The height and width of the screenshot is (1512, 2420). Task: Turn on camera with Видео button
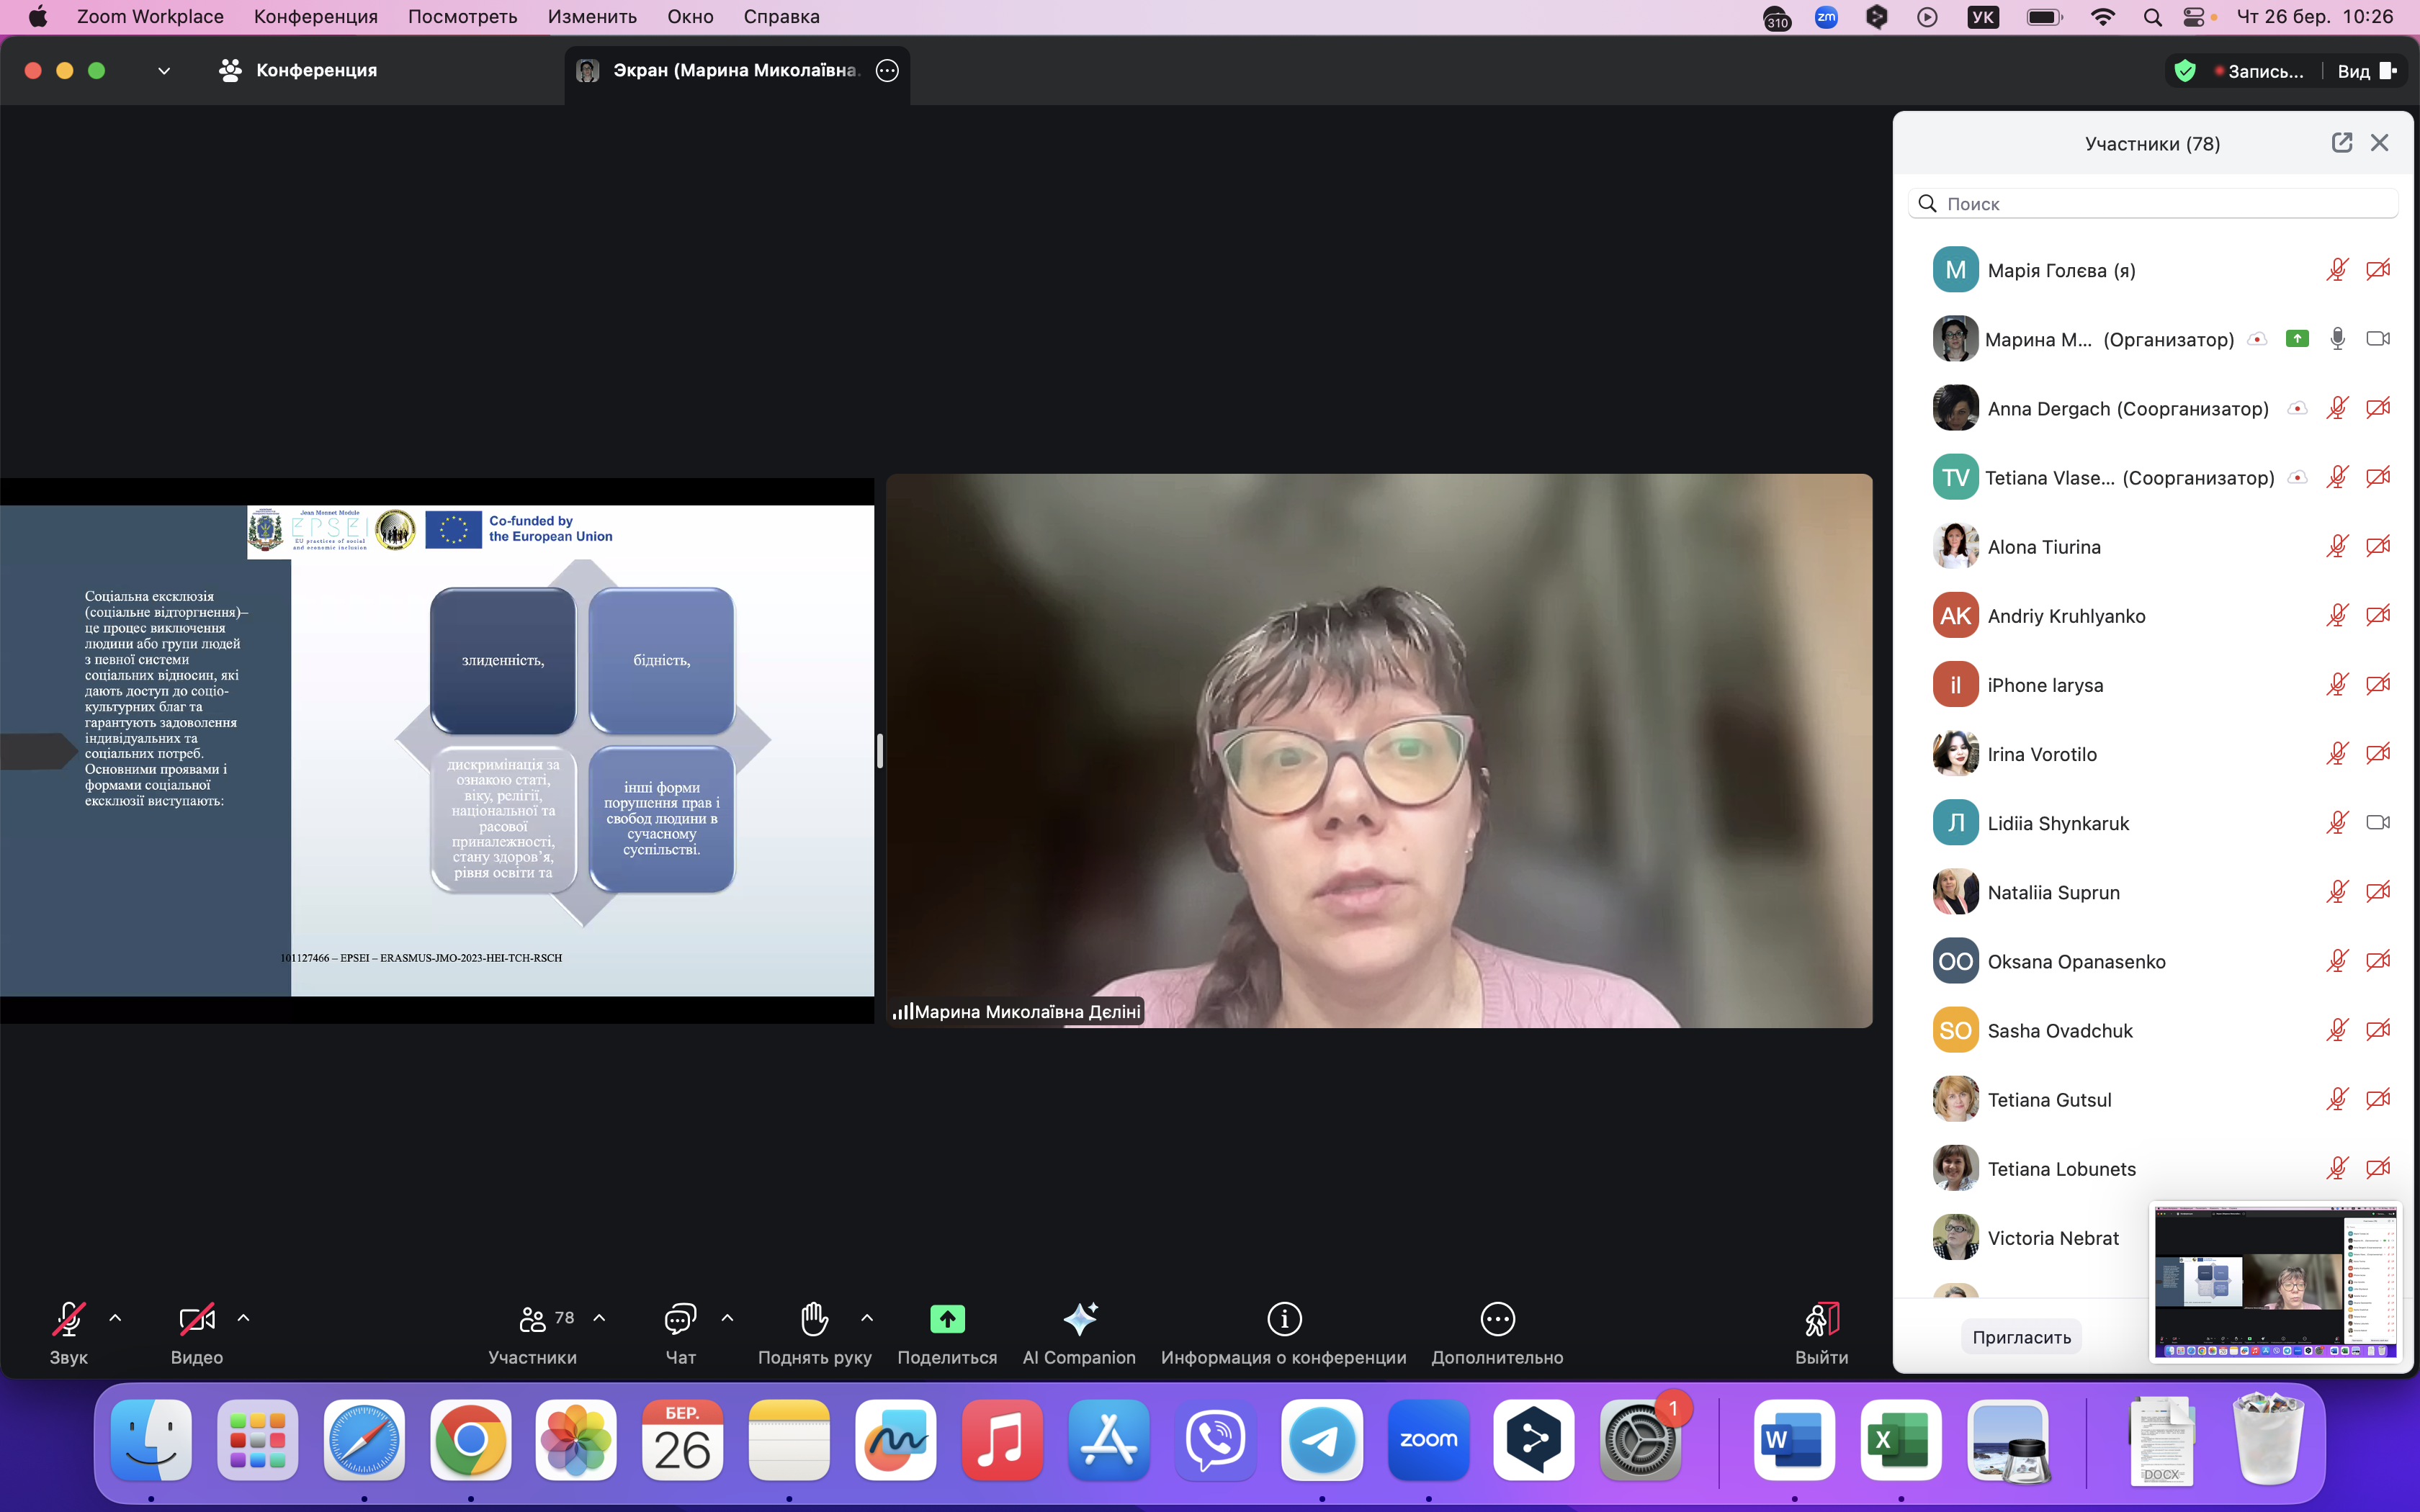196,1319
